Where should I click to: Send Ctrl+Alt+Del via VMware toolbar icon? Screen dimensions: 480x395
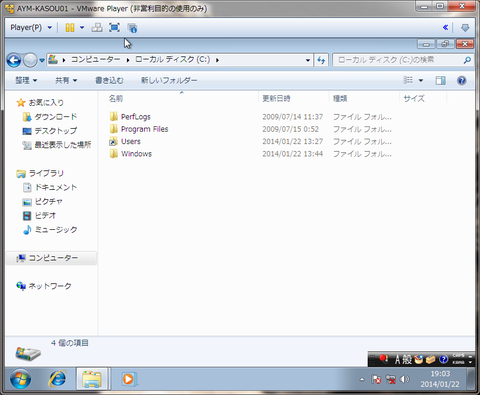97,27
